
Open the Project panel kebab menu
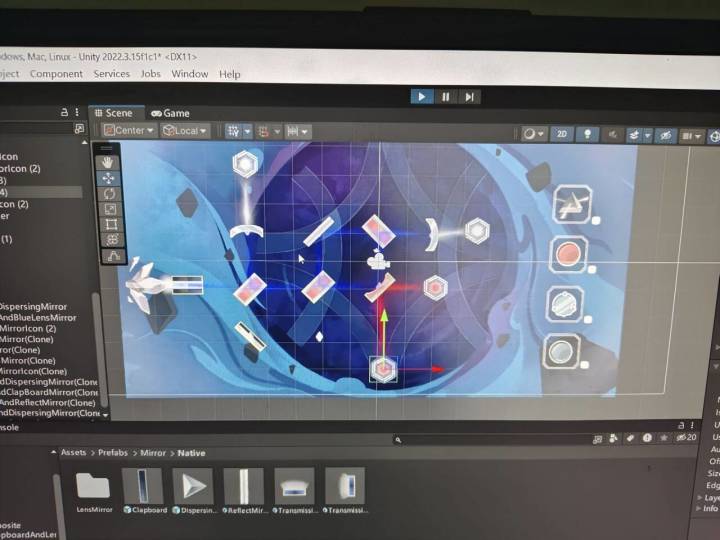[692, 425]
